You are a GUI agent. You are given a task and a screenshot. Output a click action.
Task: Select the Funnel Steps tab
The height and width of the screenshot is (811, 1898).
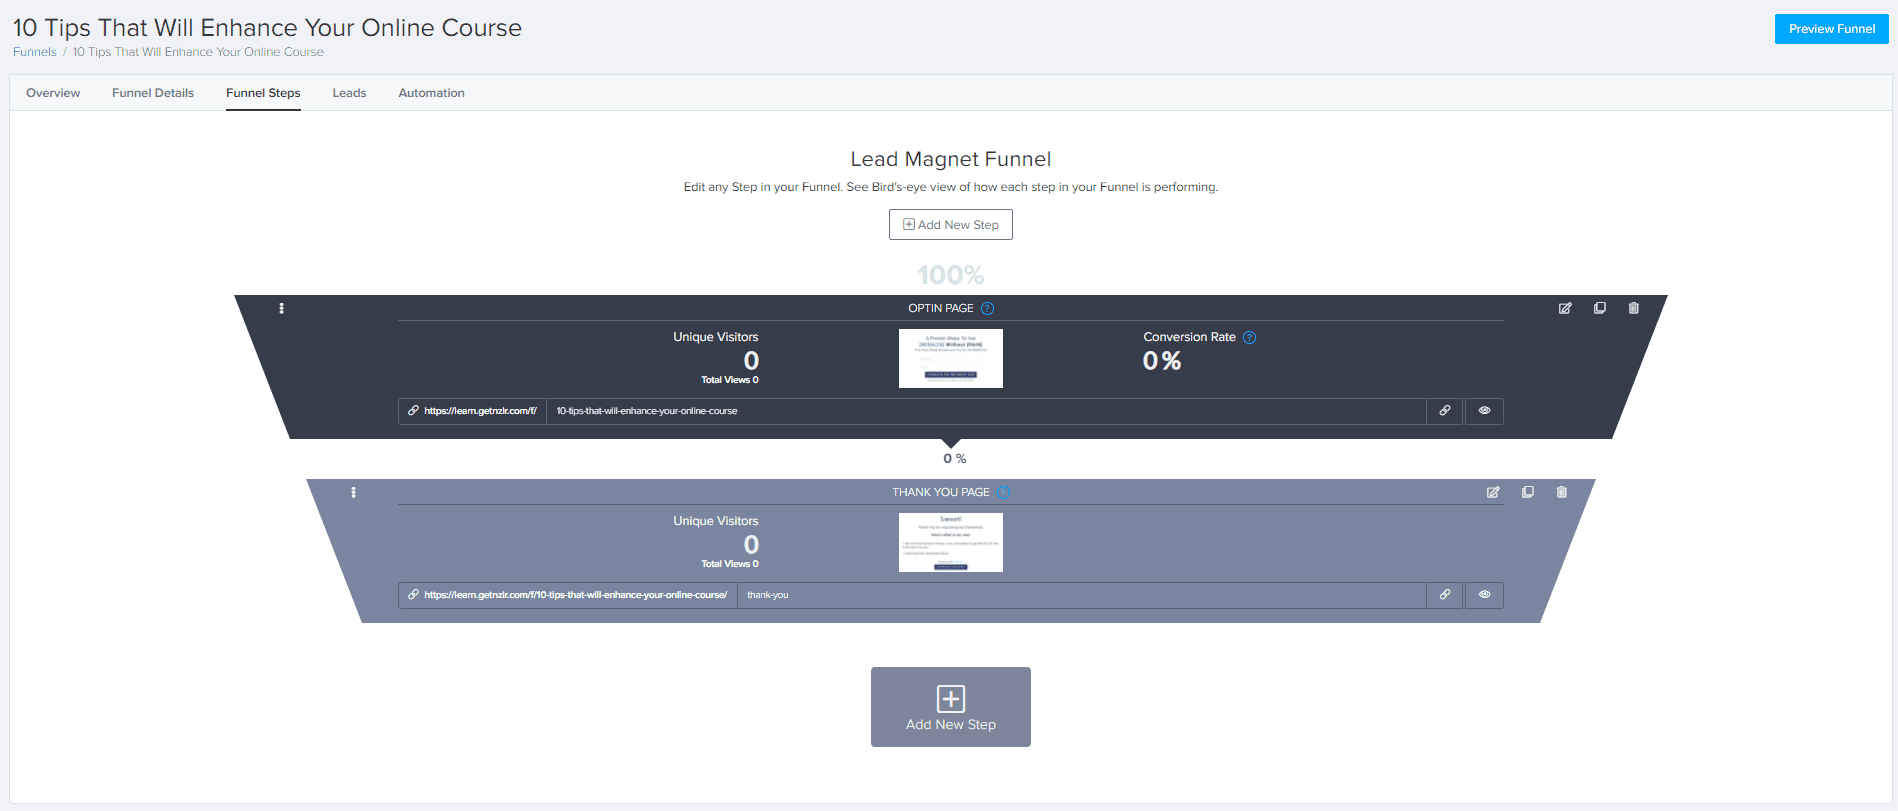(x=263, y=93)
